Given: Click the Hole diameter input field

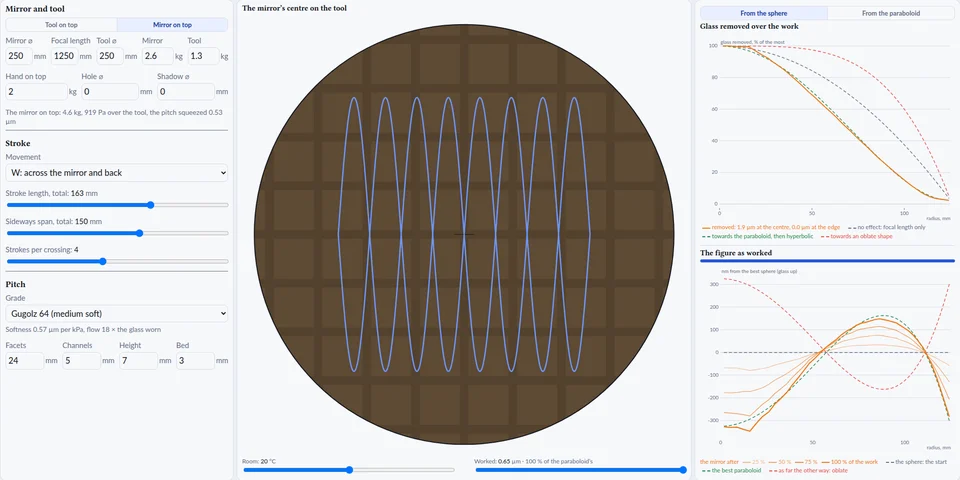Looking at the screenshot, I should 110,92.
